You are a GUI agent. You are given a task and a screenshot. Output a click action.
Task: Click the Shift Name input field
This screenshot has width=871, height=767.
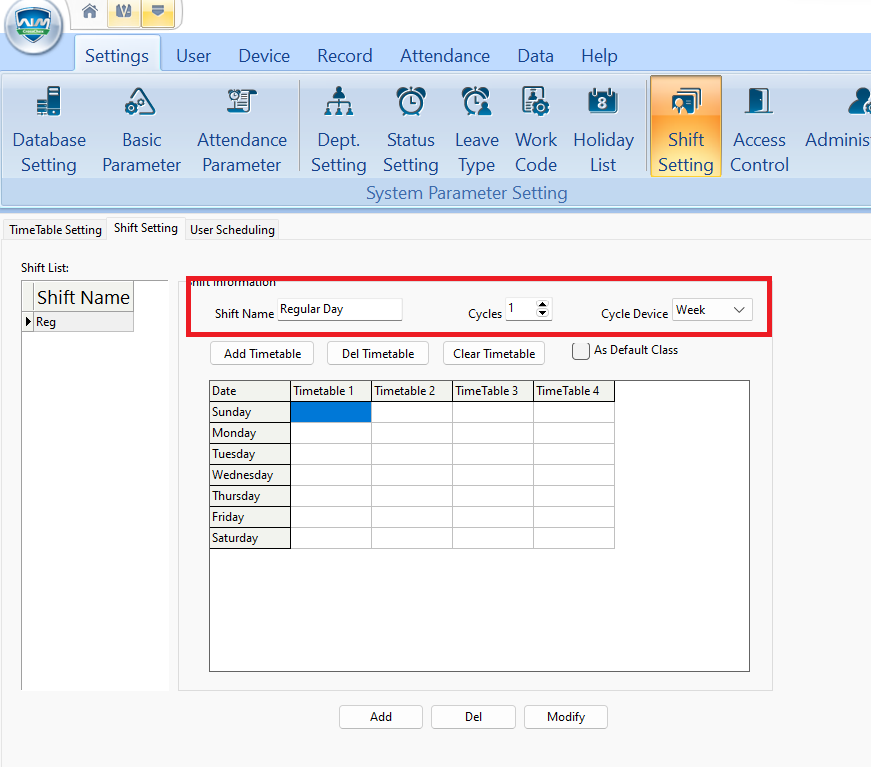point(339,309)
